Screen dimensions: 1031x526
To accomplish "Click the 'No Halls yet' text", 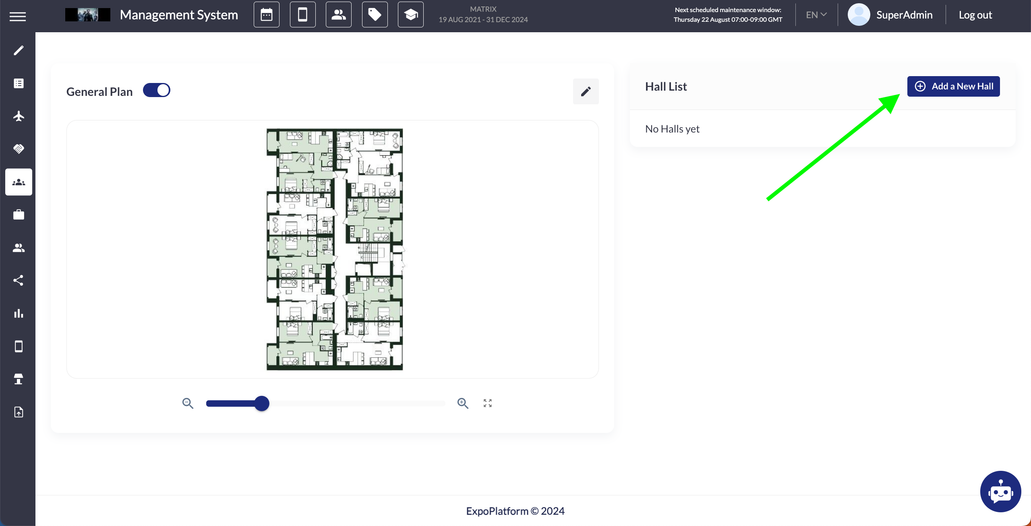I will point(672,129).
